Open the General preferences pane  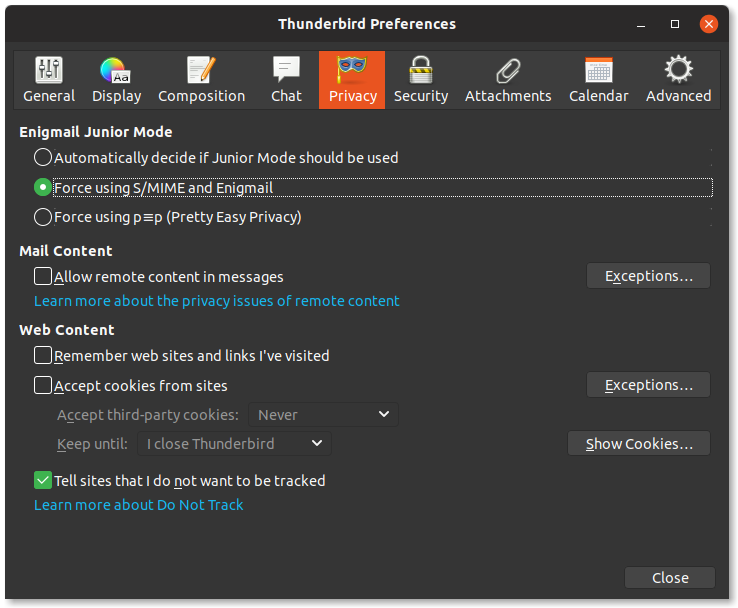pos(49,80)
